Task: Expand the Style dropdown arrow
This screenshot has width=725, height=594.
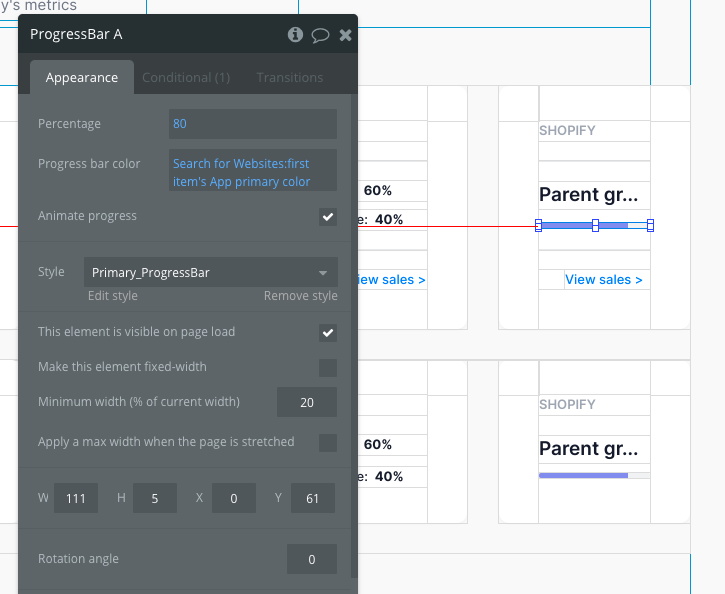Action: [323, 273]
